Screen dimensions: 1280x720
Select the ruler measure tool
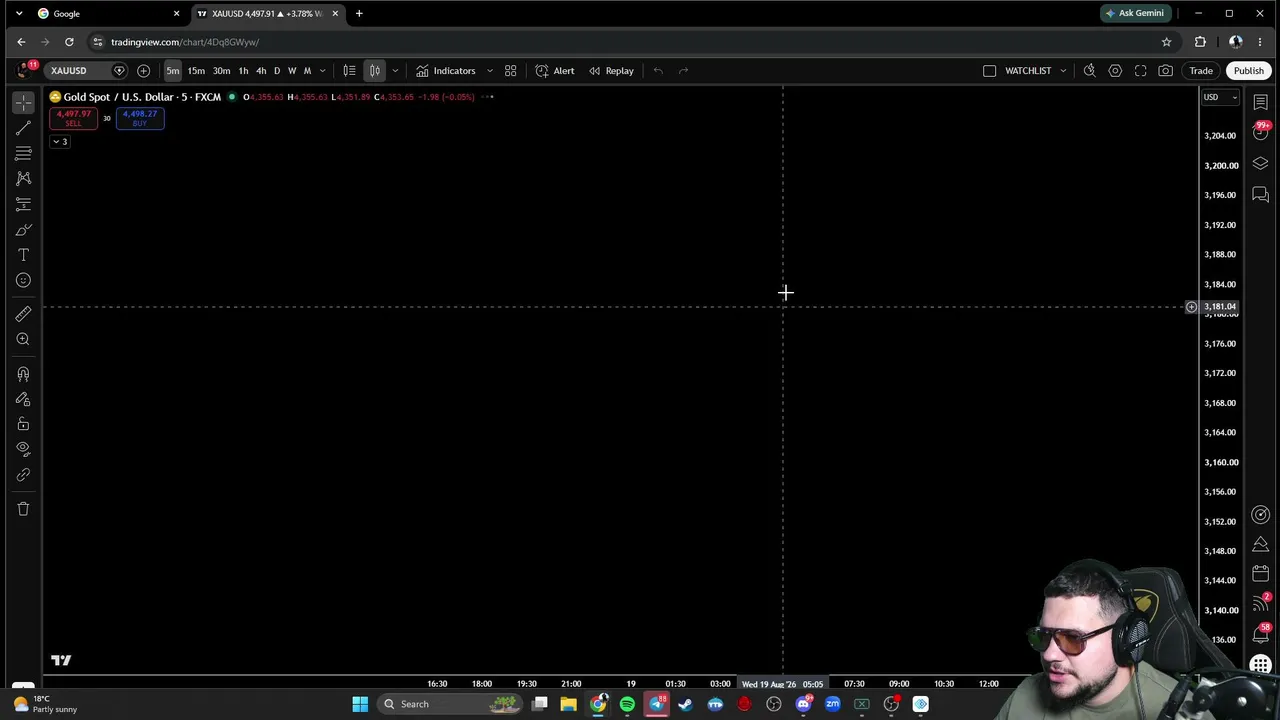pyautogui.click(x=23, y=314)
